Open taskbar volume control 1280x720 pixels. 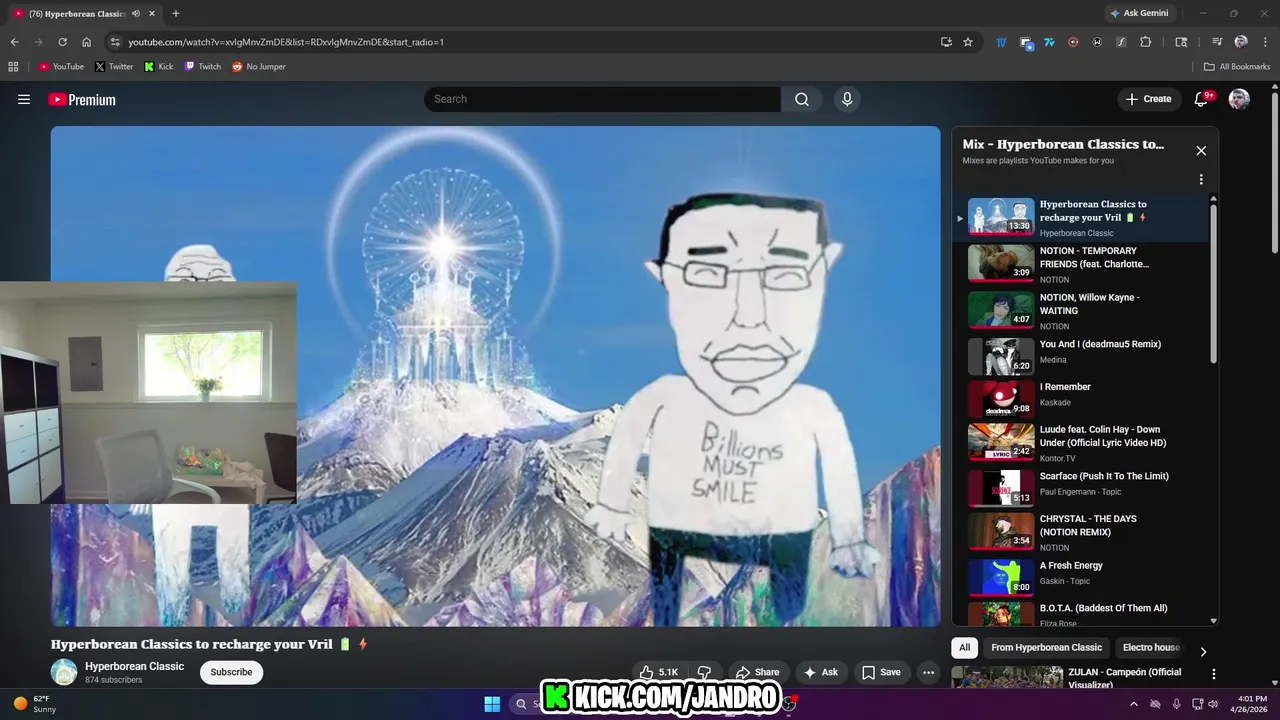coord(1213,704)
